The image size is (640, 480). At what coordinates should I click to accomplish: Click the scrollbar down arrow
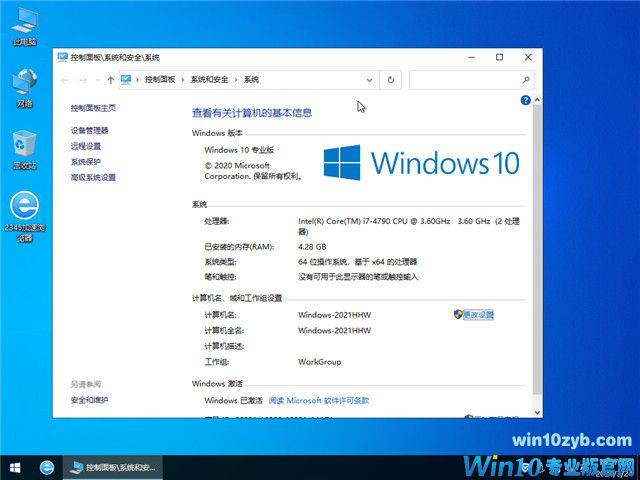(x=537, y=413)
